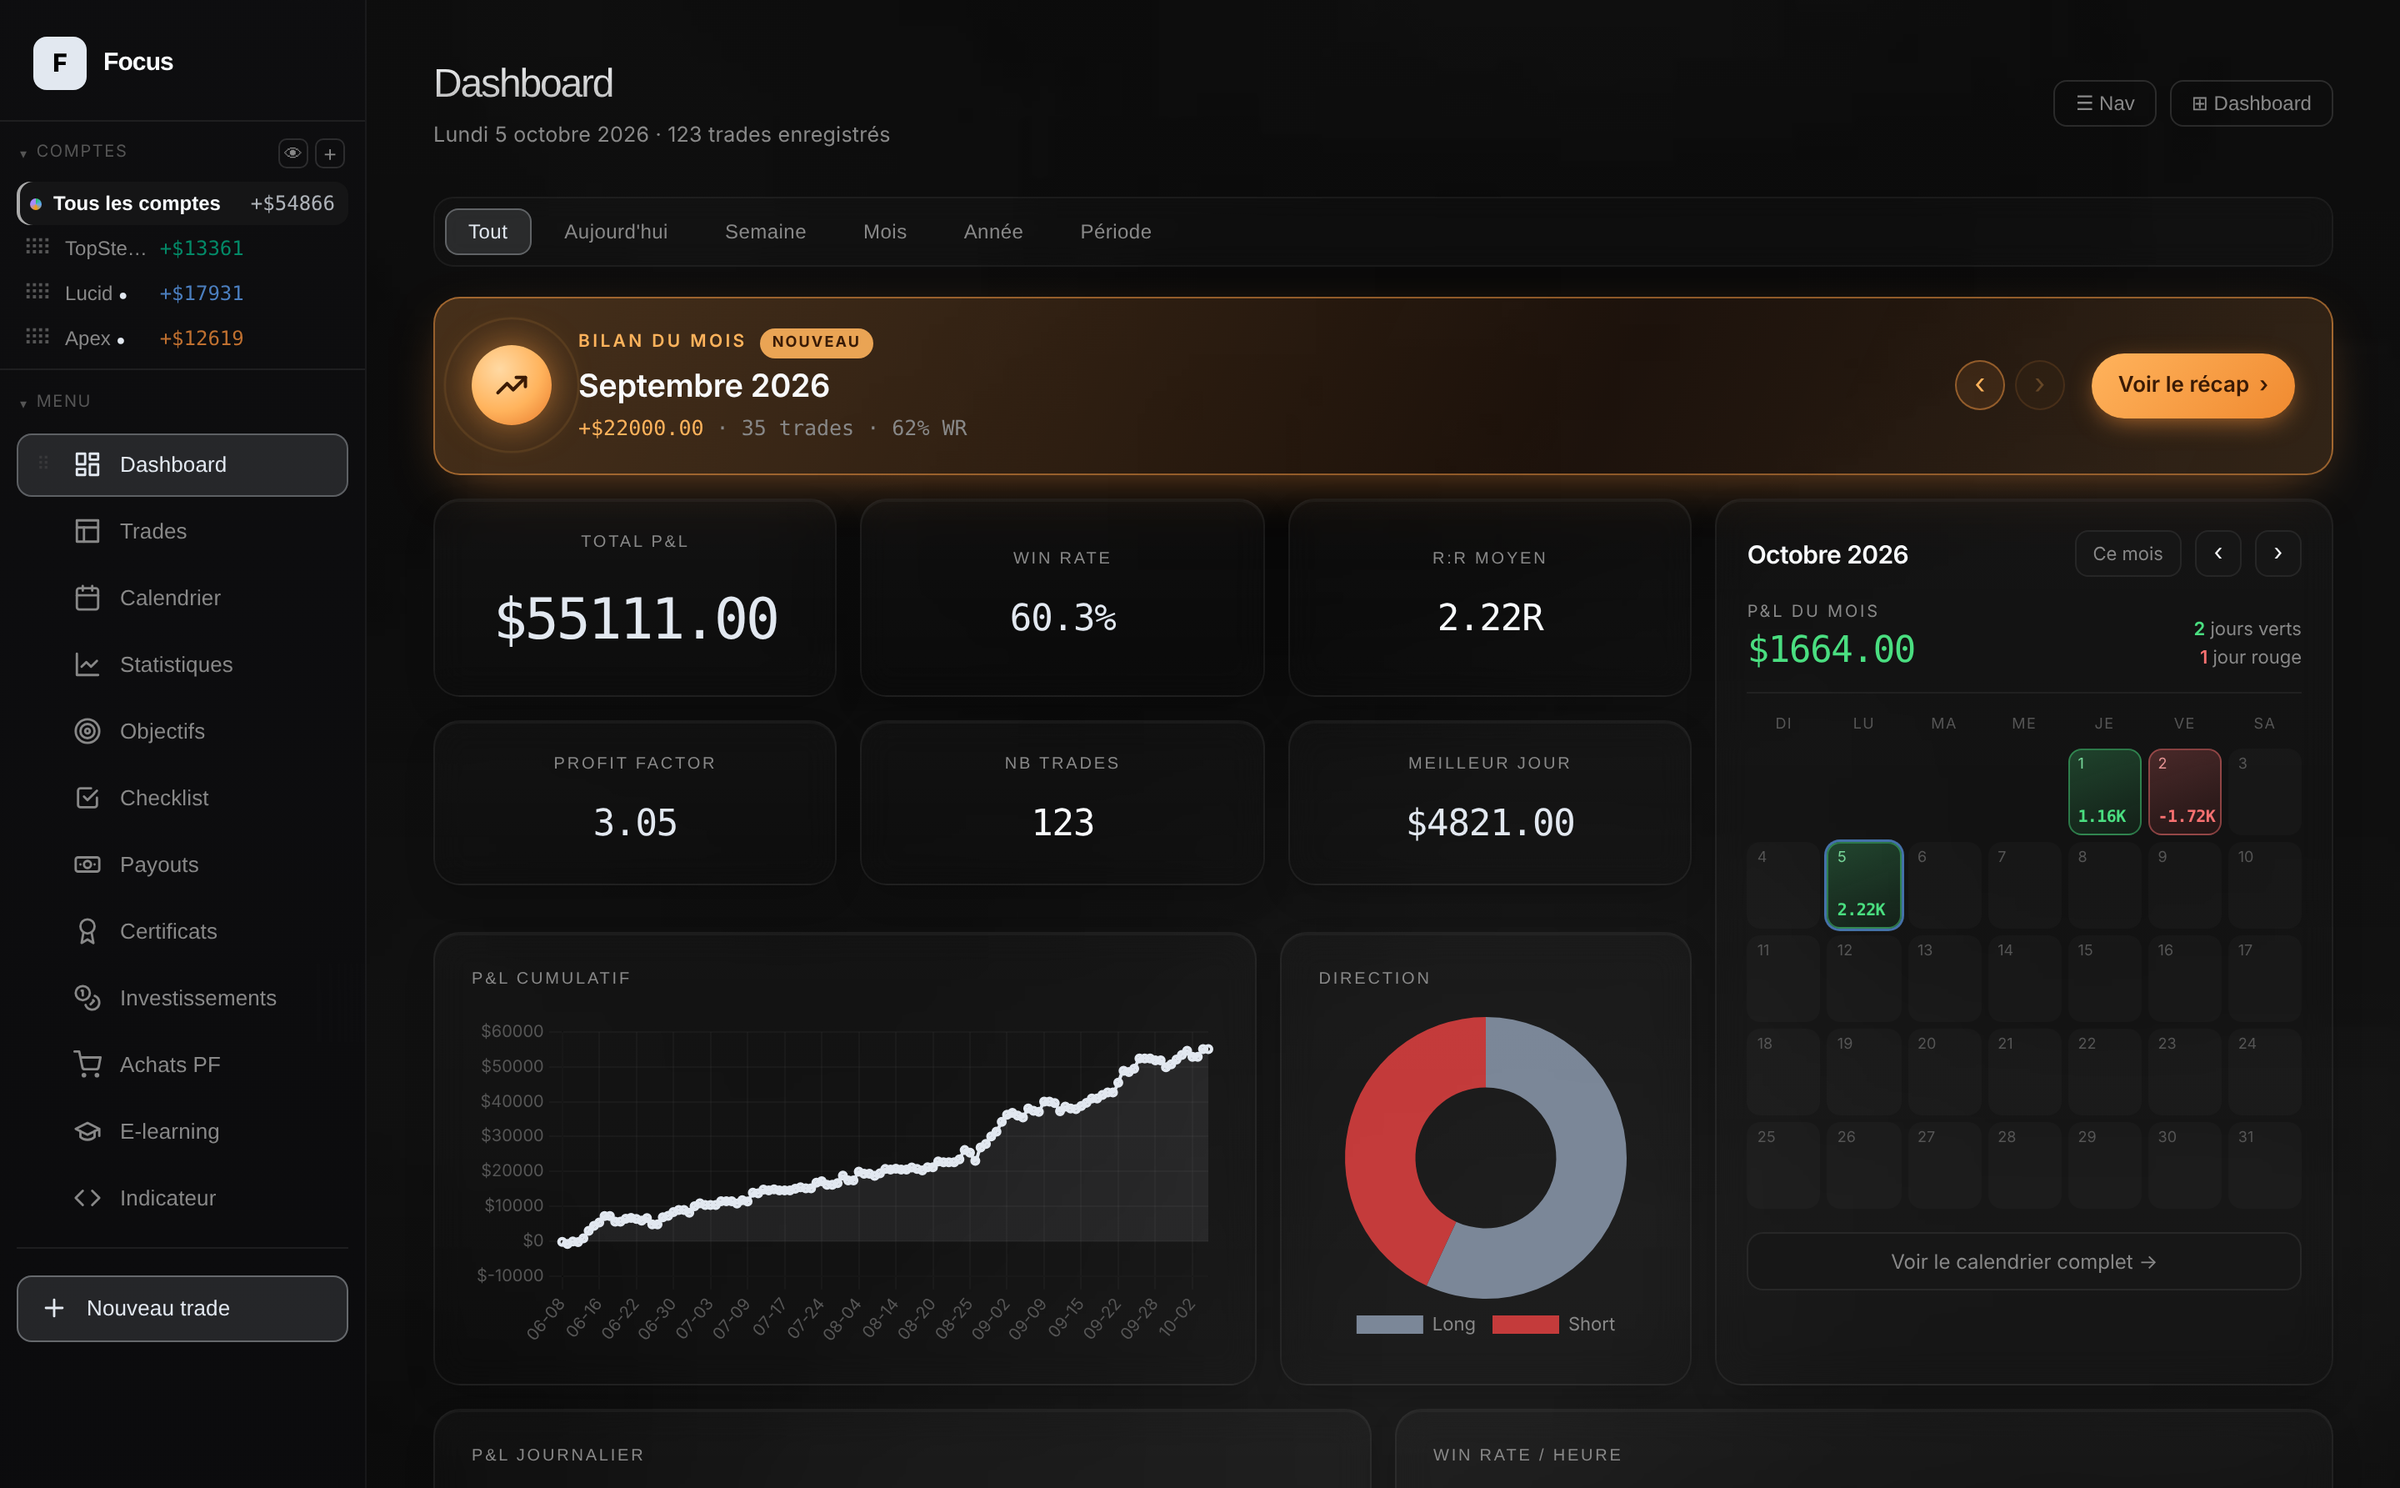The width and height of the screenshot is (2400, 1488).
Task: Open Payouts banknote icon in sidebar
Action: coord(87,865)
